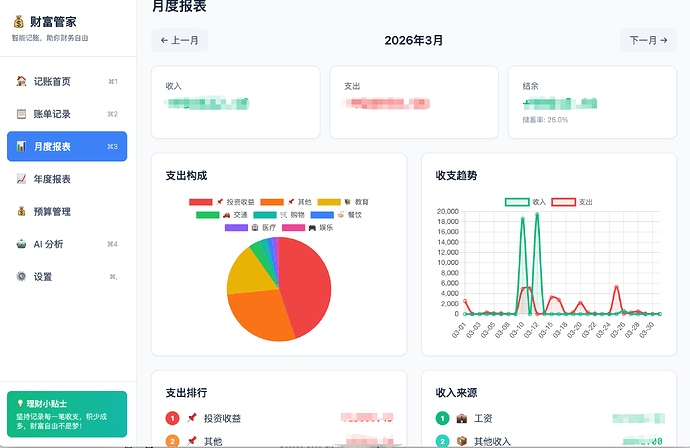Open 账单记录 via its notepad icon
This screenshot has width=690, height=448.
coord(21,114)
